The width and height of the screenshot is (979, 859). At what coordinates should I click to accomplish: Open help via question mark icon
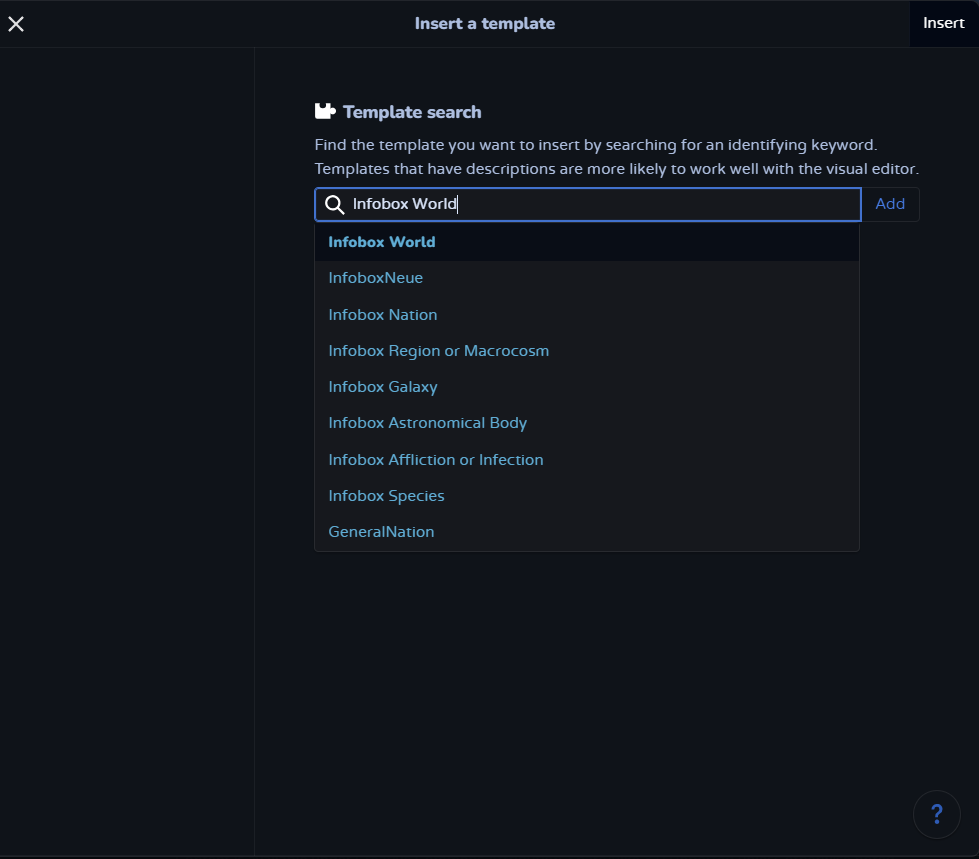click(936, 813)
